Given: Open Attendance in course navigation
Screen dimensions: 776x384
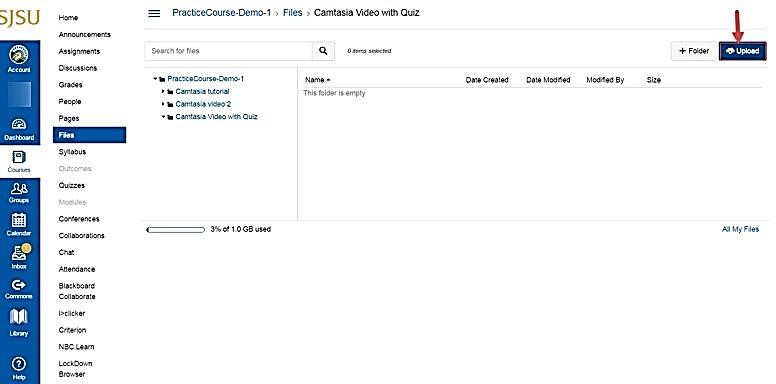Looking at the screenshot, I should tap(77, 269).
